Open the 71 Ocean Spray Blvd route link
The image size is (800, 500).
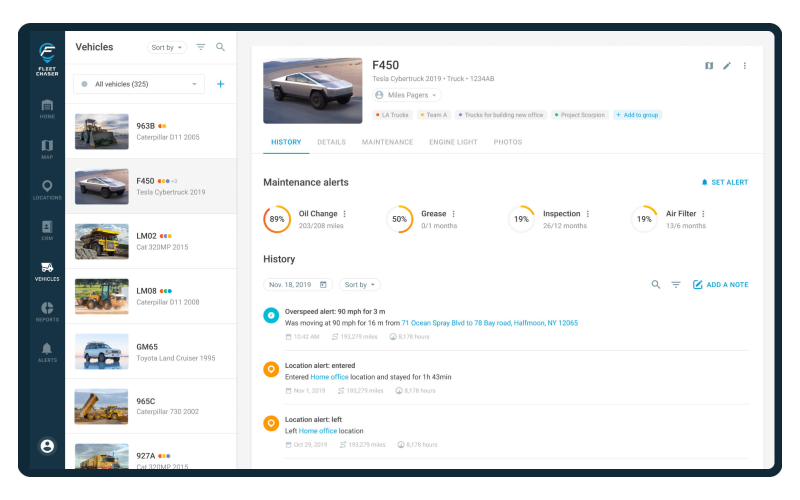click(x=489, y=323)
